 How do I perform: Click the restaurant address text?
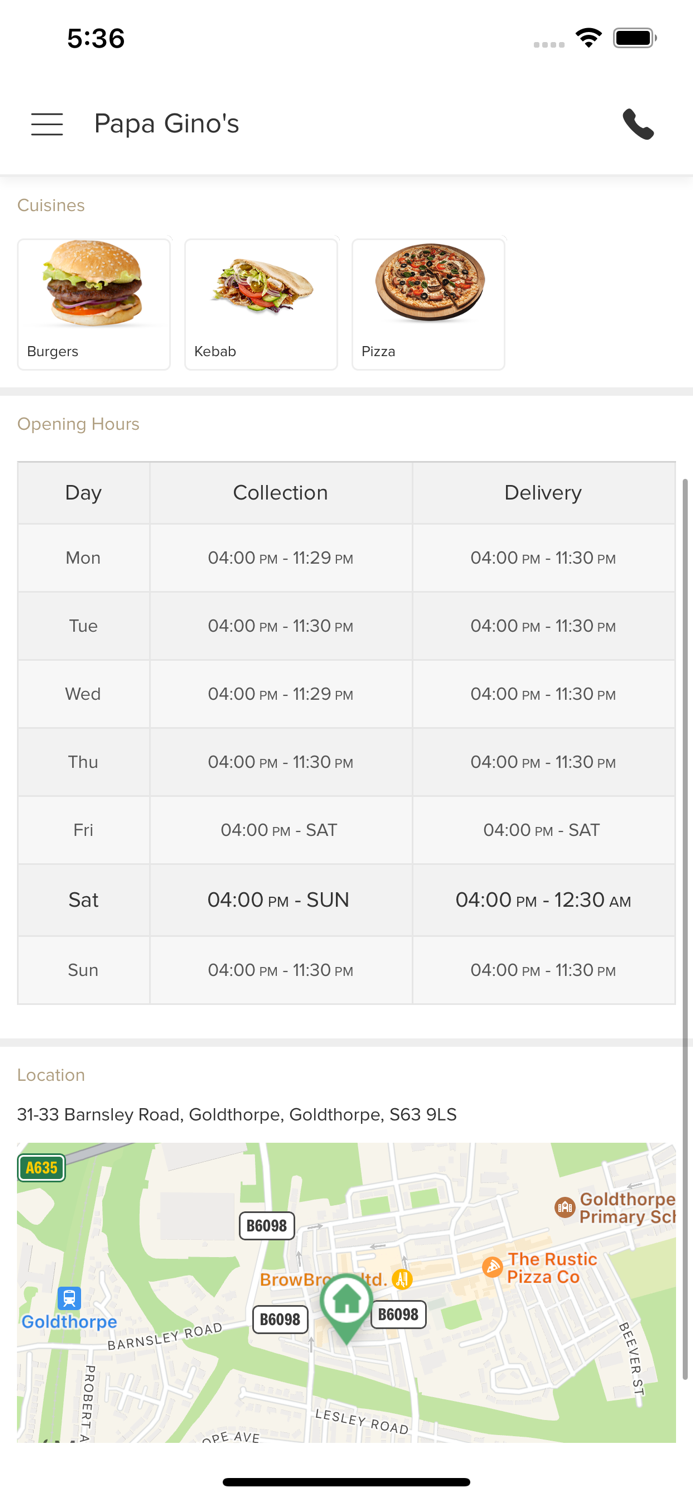(x=237, y=1114)
